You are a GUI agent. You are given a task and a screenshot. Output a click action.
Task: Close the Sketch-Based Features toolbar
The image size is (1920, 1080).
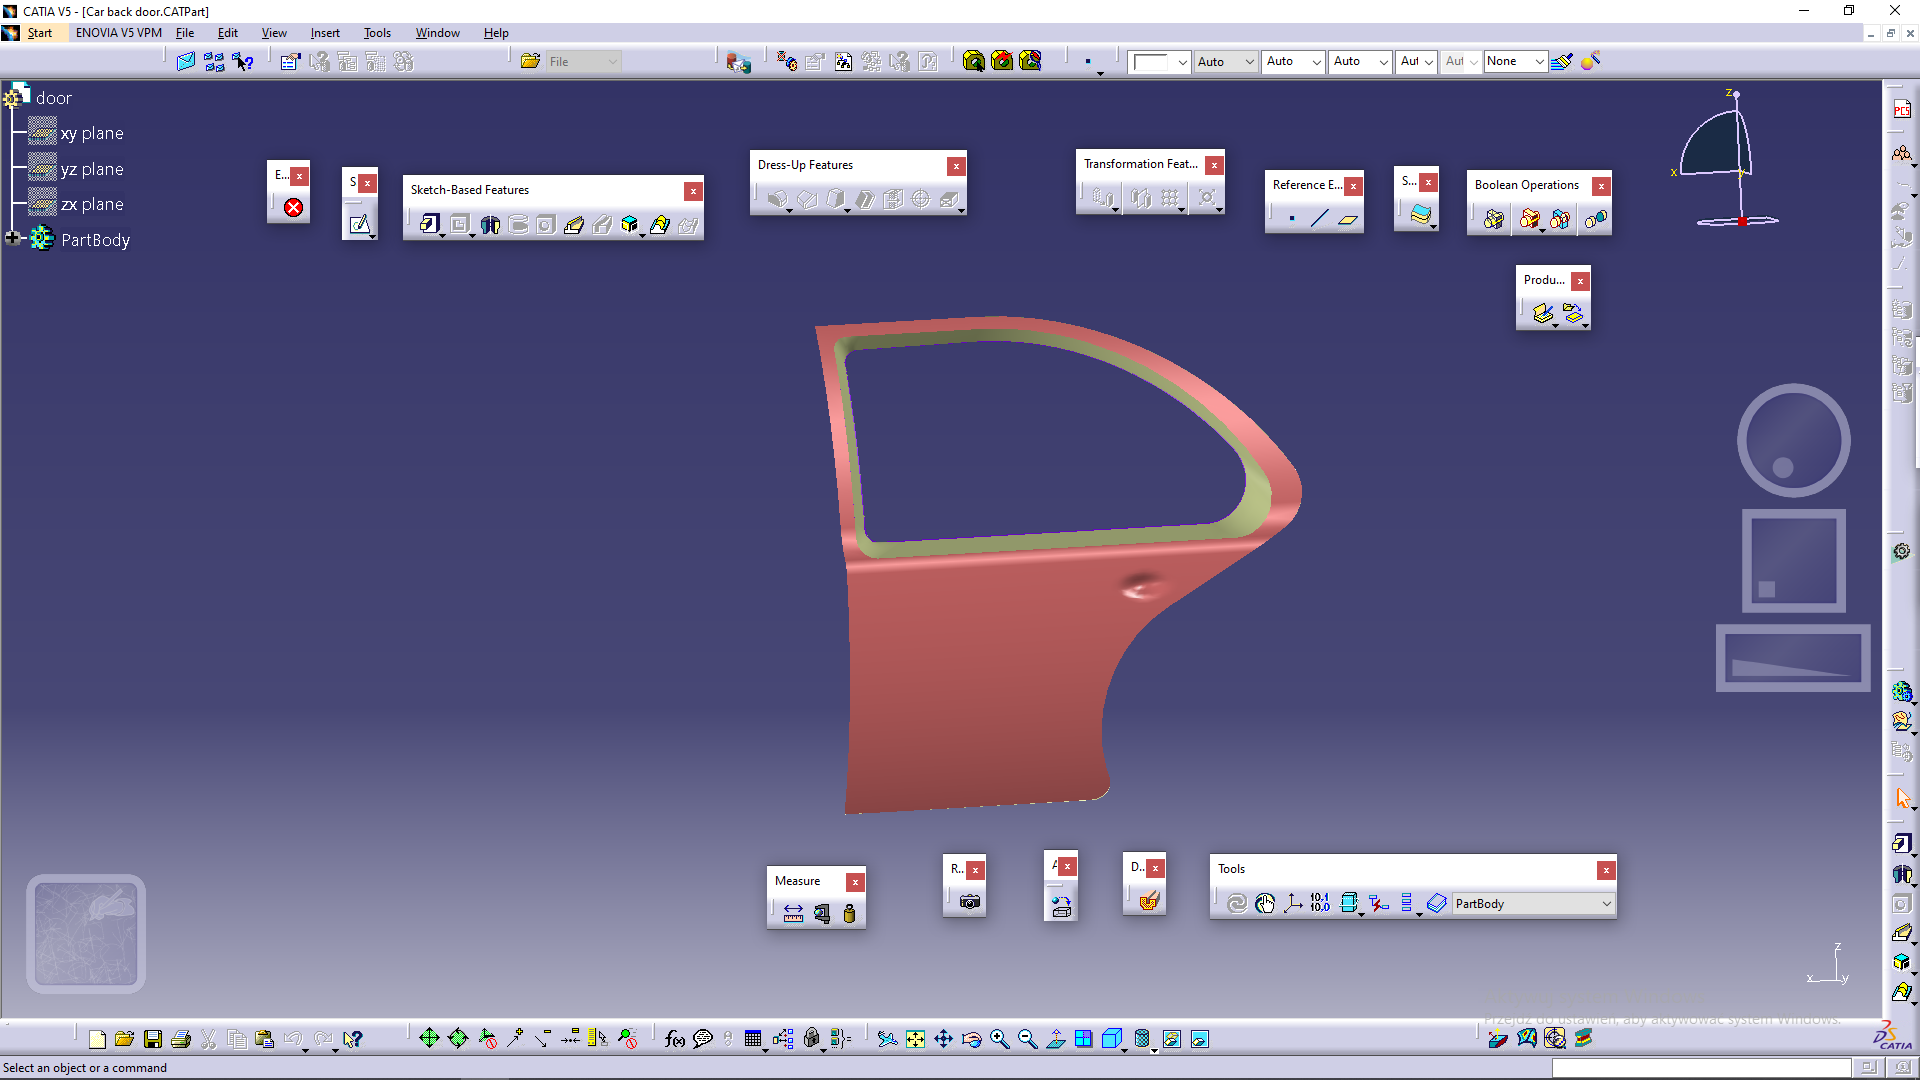click(x=693, y=191)
